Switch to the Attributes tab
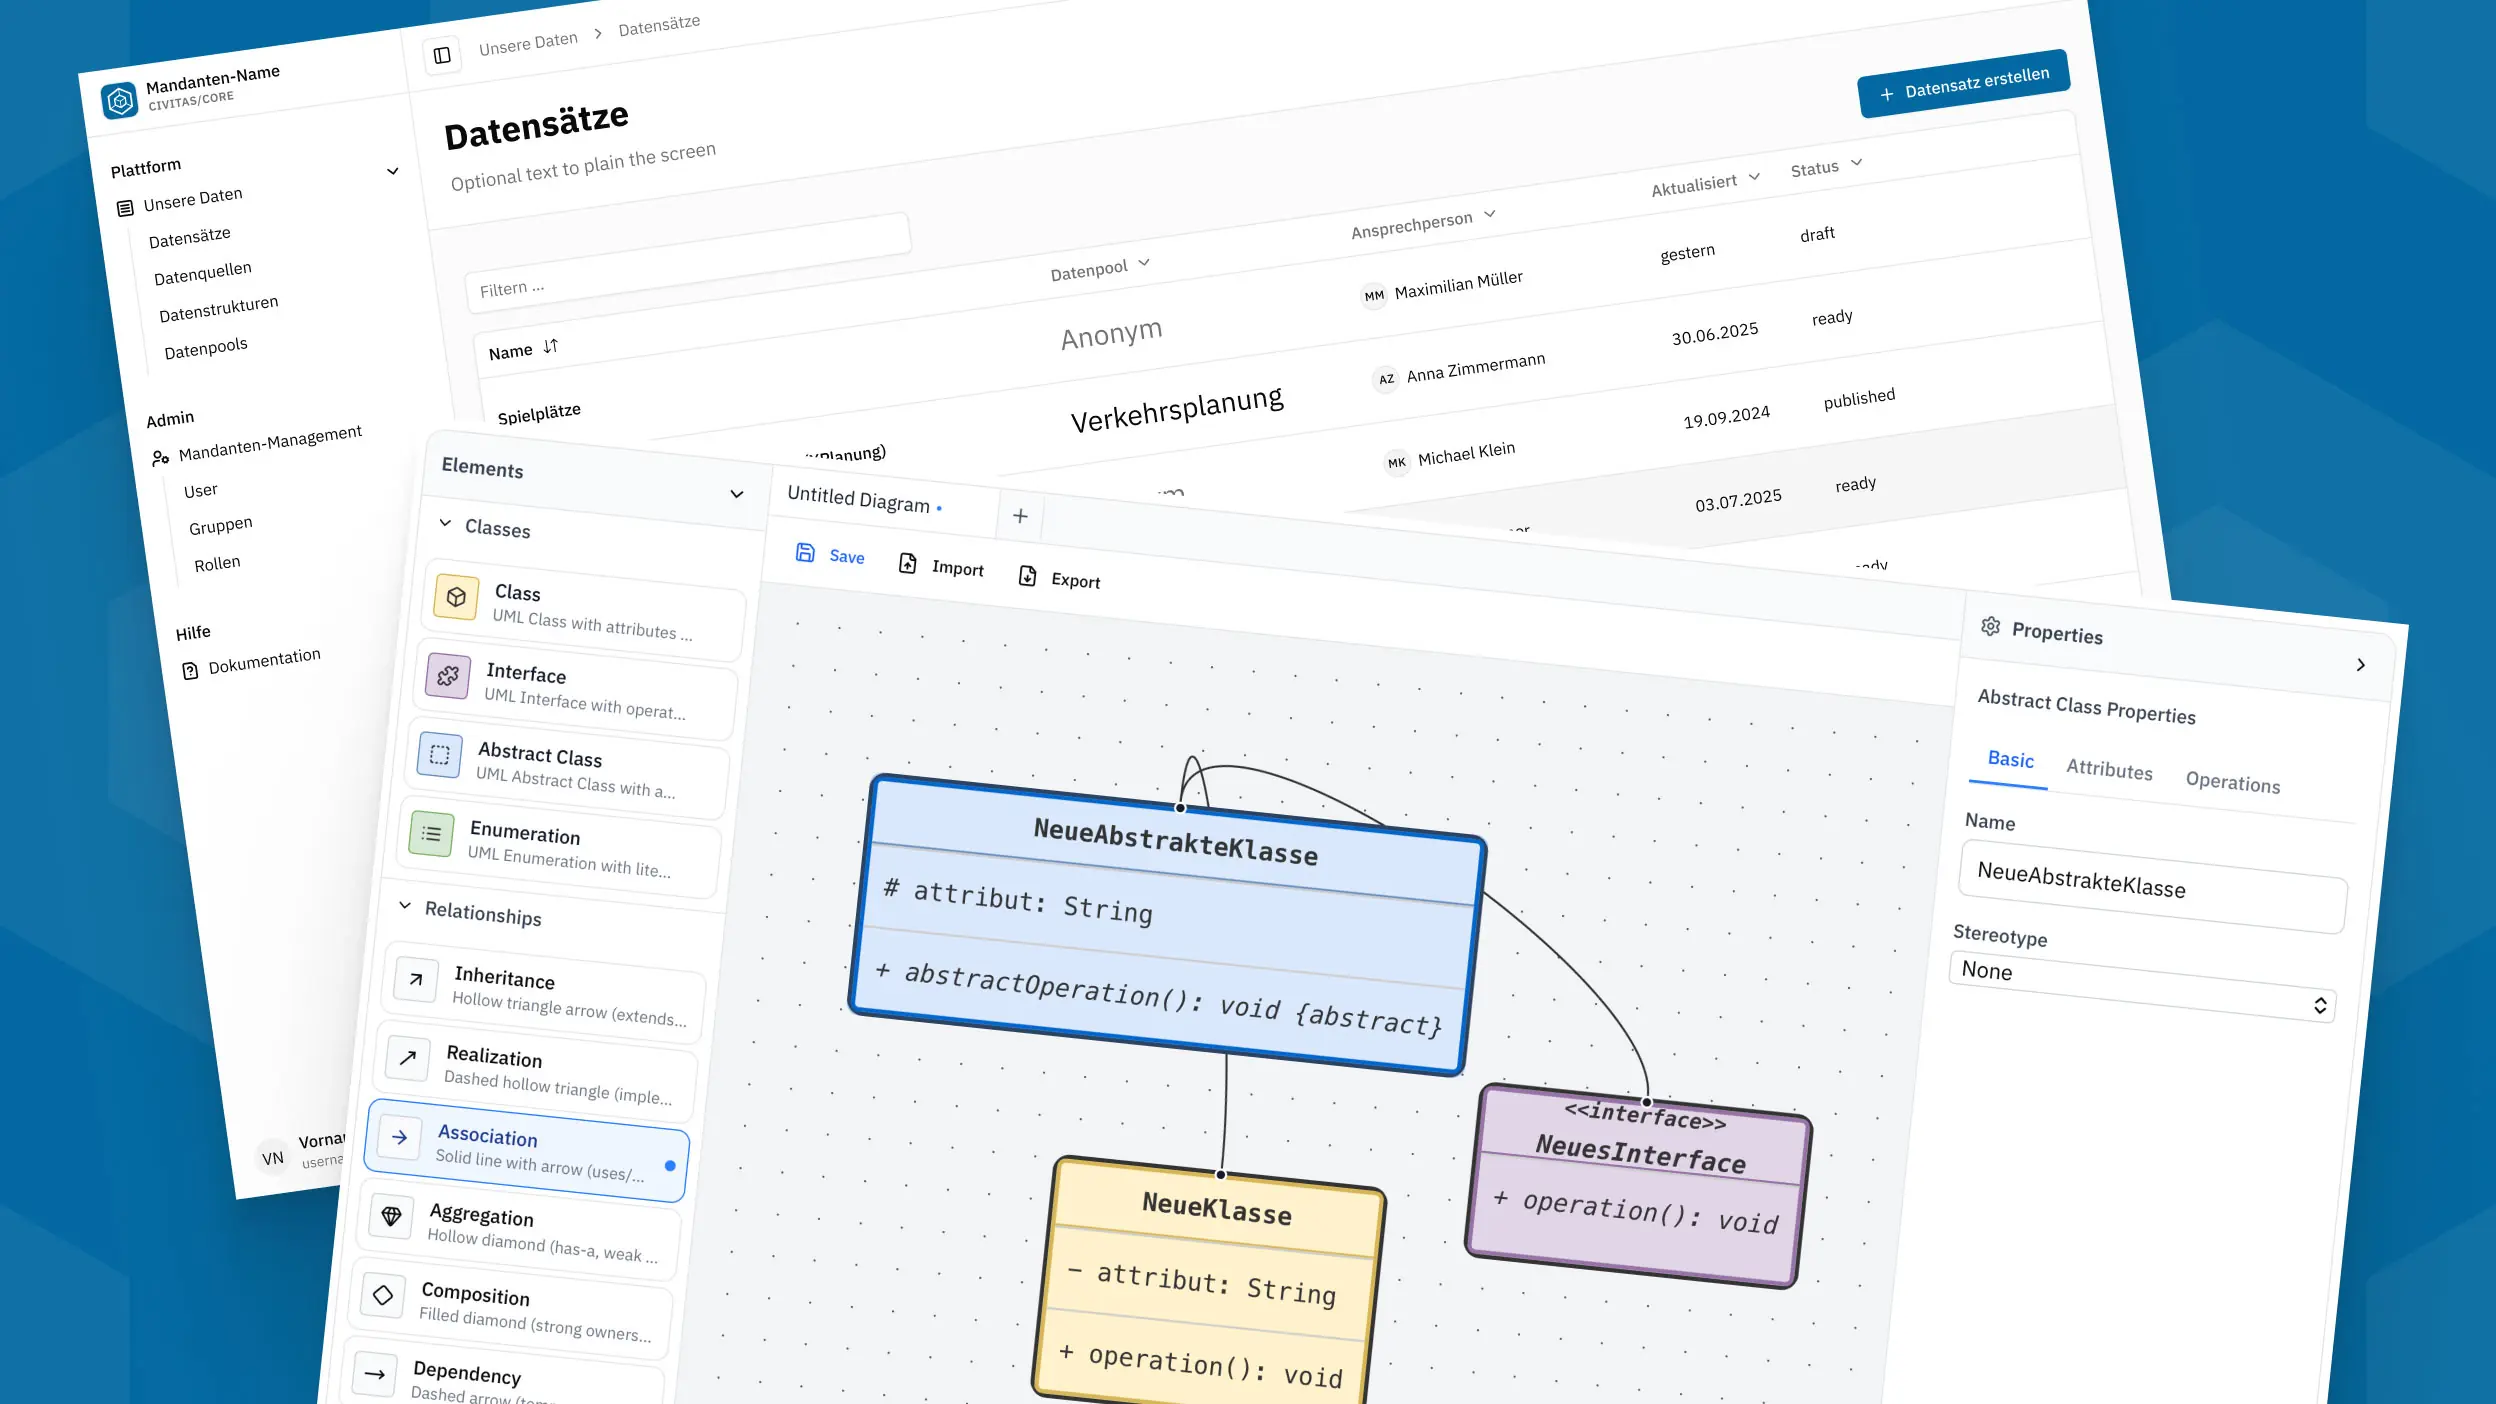 [2109, 769]
